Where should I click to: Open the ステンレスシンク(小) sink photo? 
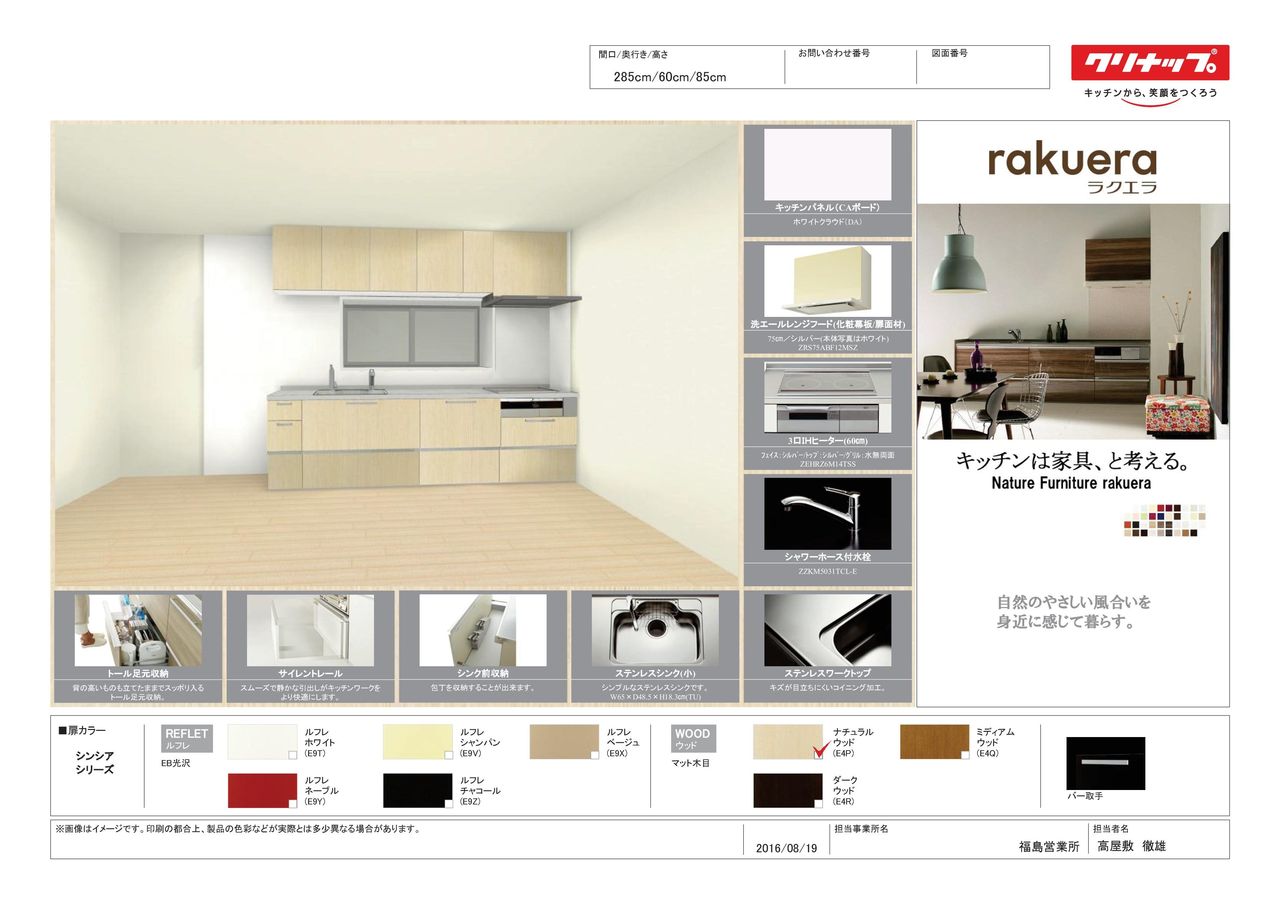point(655,630)
